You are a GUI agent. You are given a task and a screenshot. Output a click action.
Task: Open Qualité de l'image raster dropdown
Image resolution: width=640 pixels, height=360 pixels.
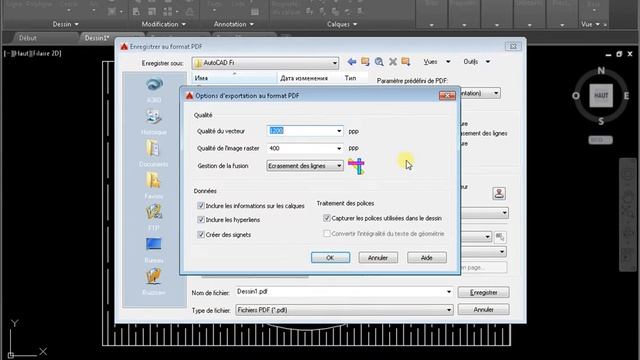pos(339,148)
